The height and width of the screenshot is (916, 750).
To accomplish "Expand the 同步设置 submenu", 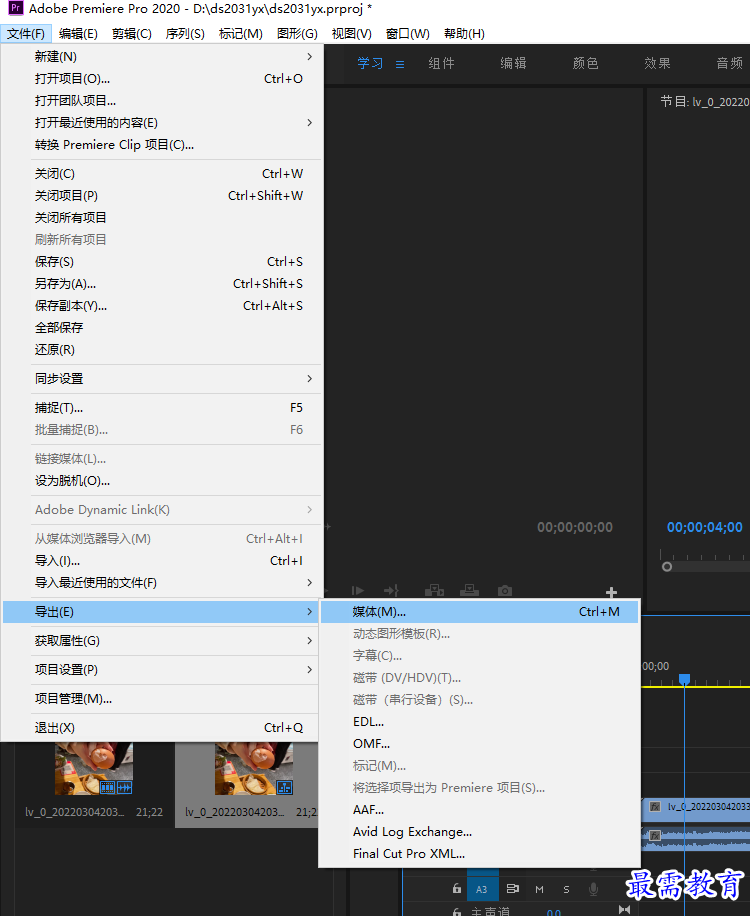I will [162, 379].
